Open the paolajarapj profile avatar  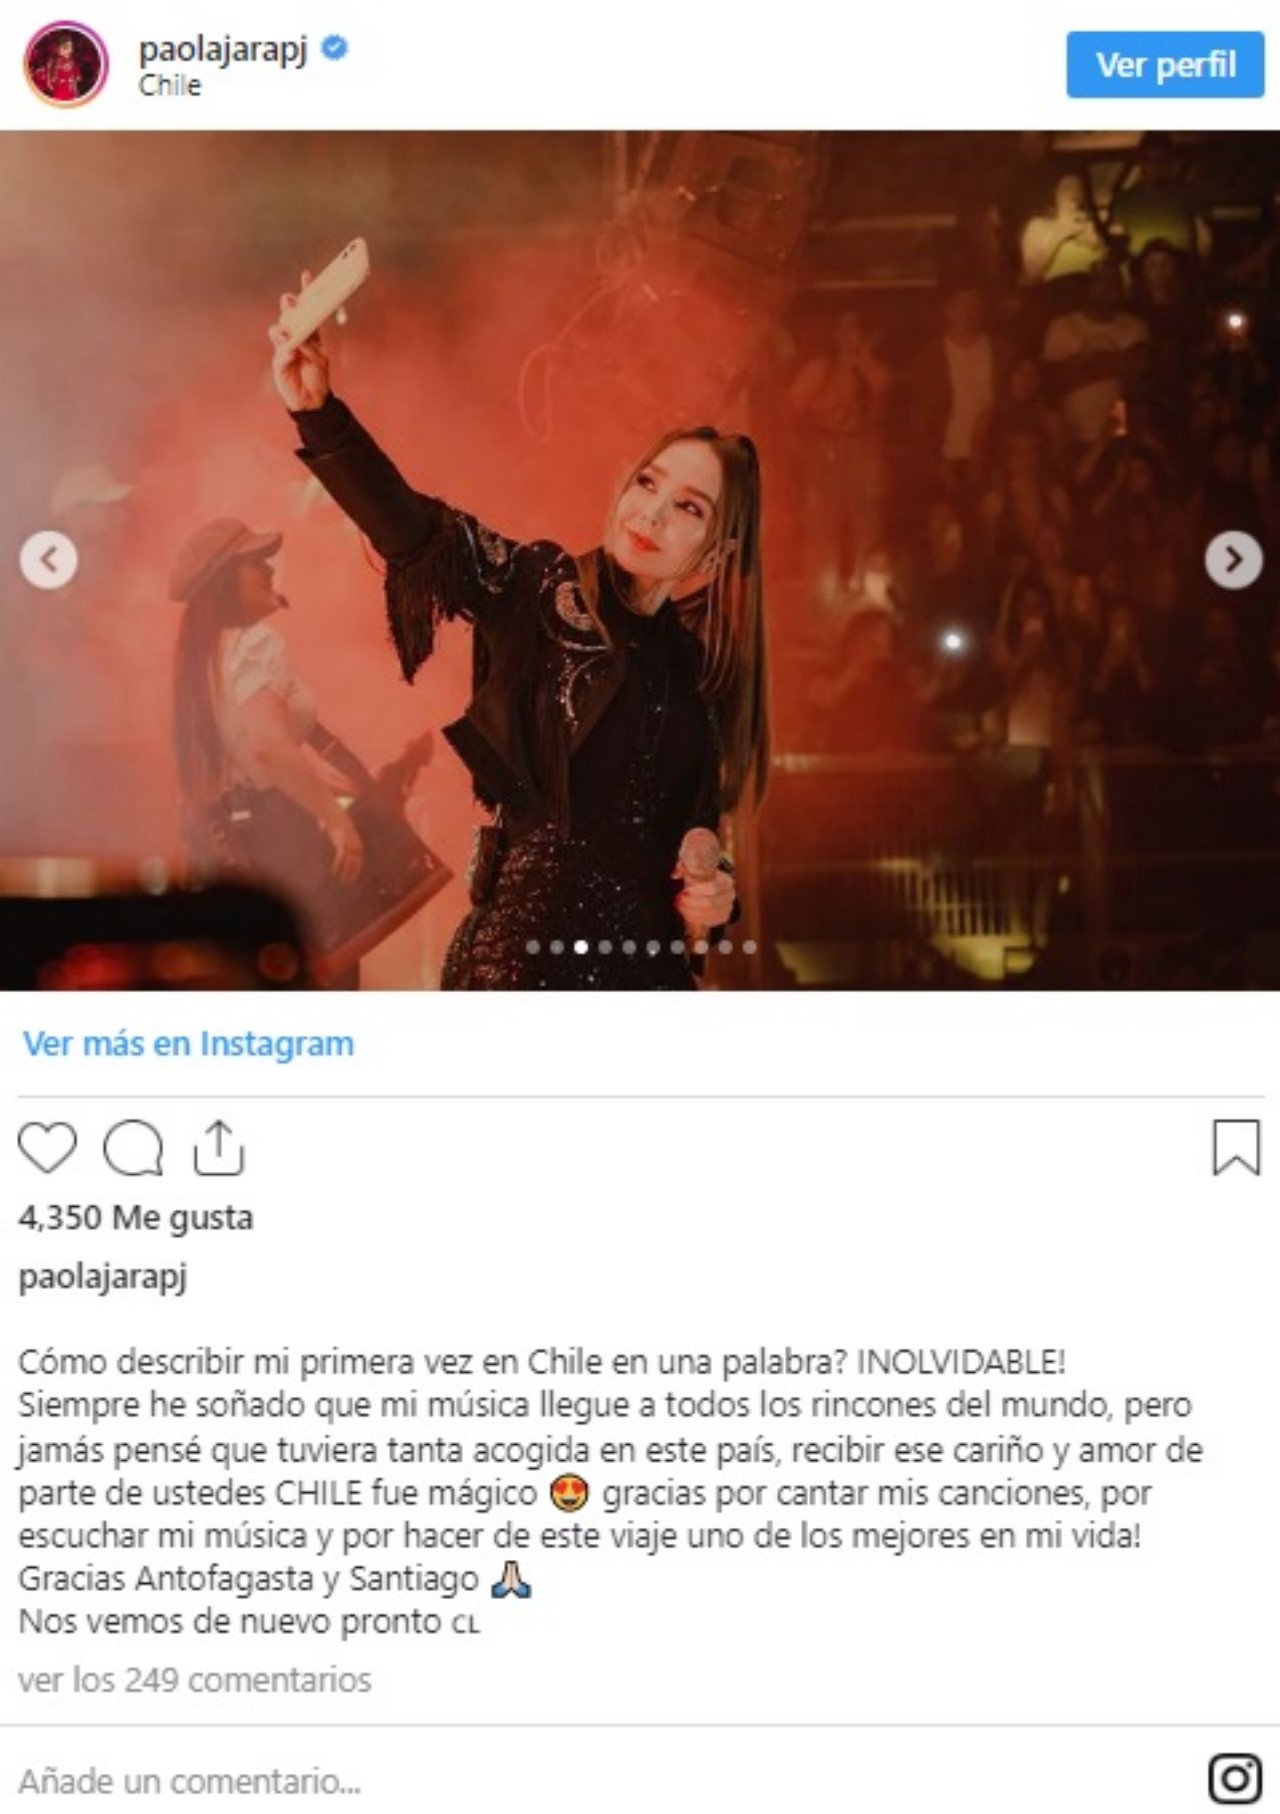coord(66,64)
